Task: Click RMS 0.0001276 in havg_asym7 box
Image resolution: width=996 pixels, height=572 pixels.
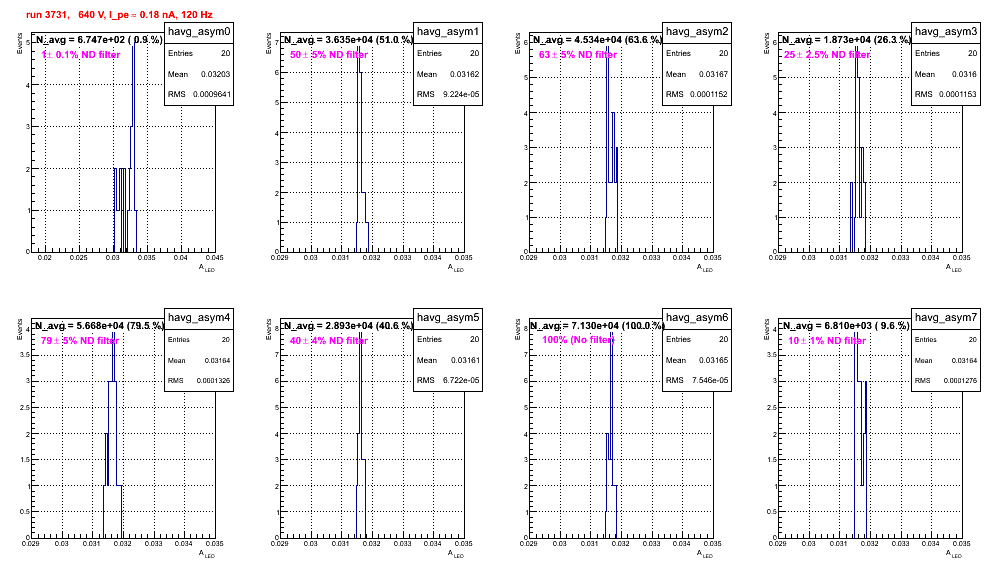Action: coord(946,381)
